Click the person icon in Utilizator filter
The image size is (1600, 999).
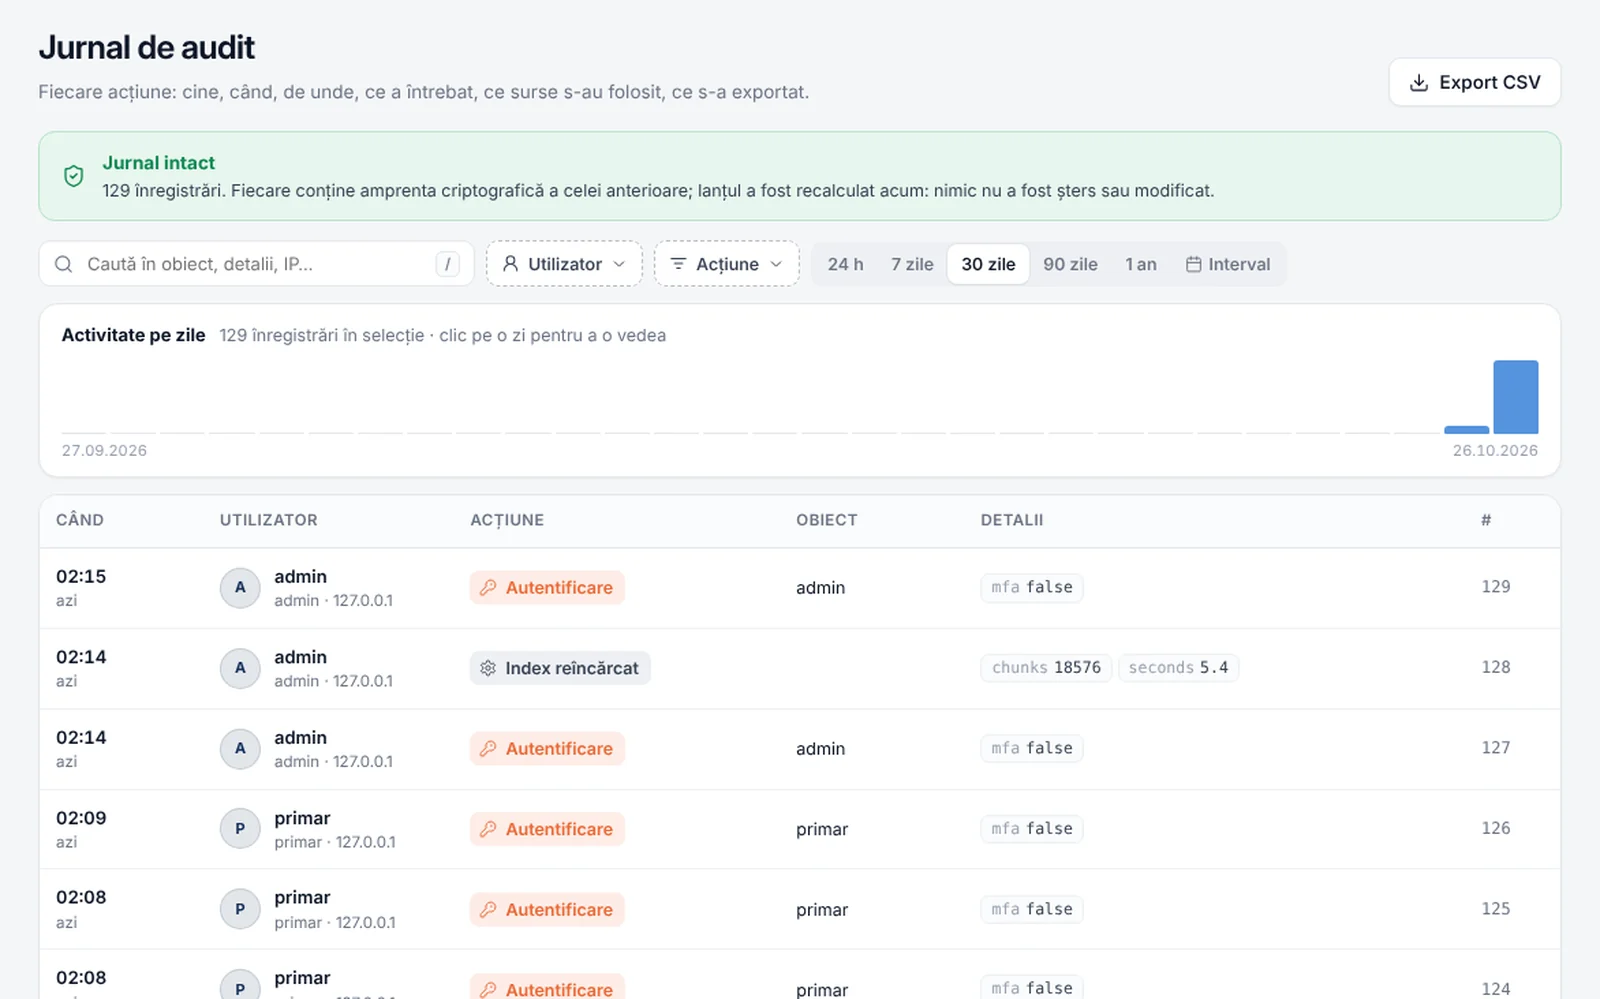[x=510, y=264]
